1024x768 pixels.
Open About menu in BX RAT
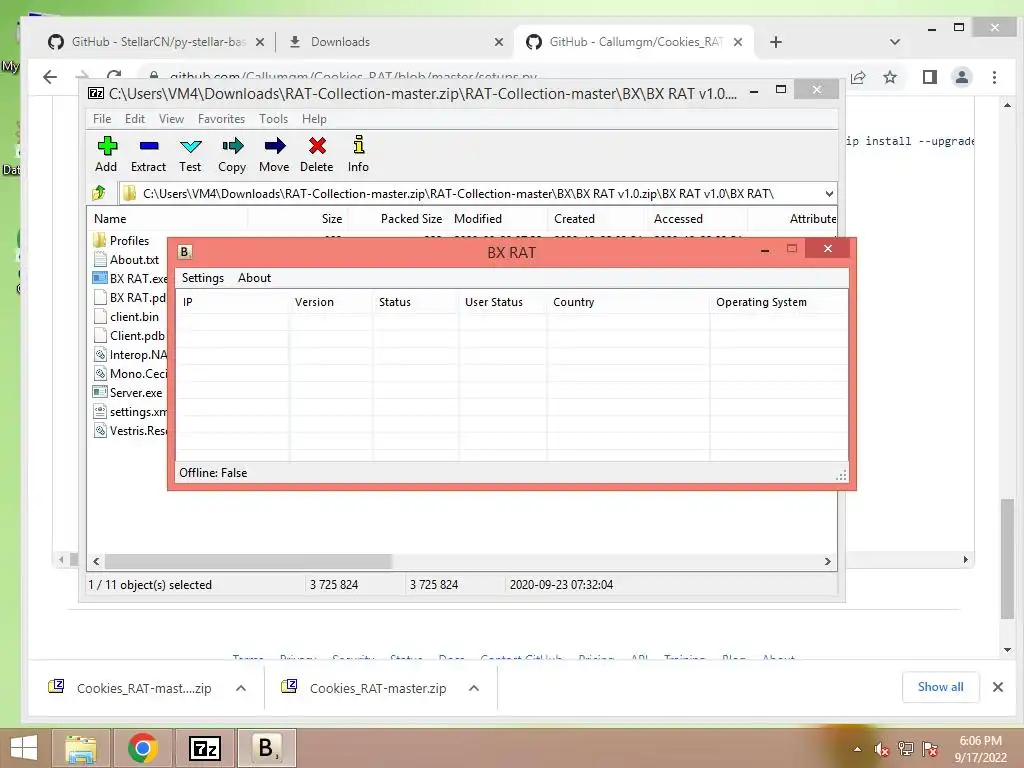(254, 278)
